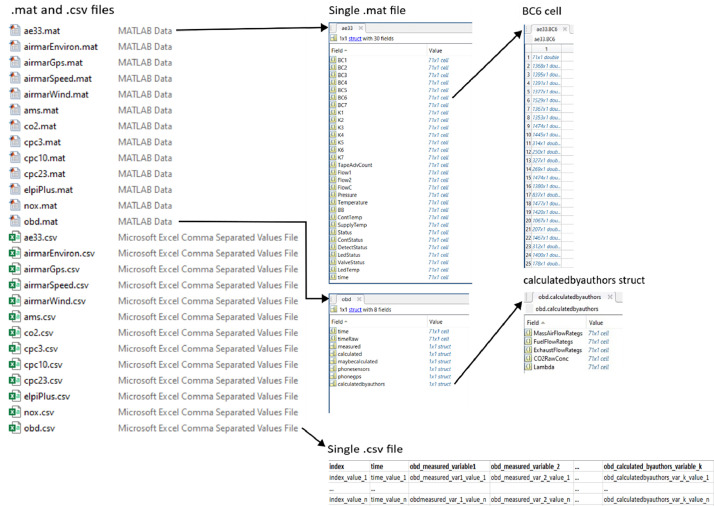
Task: Click the nox.mat file icon
Action: 15,205
